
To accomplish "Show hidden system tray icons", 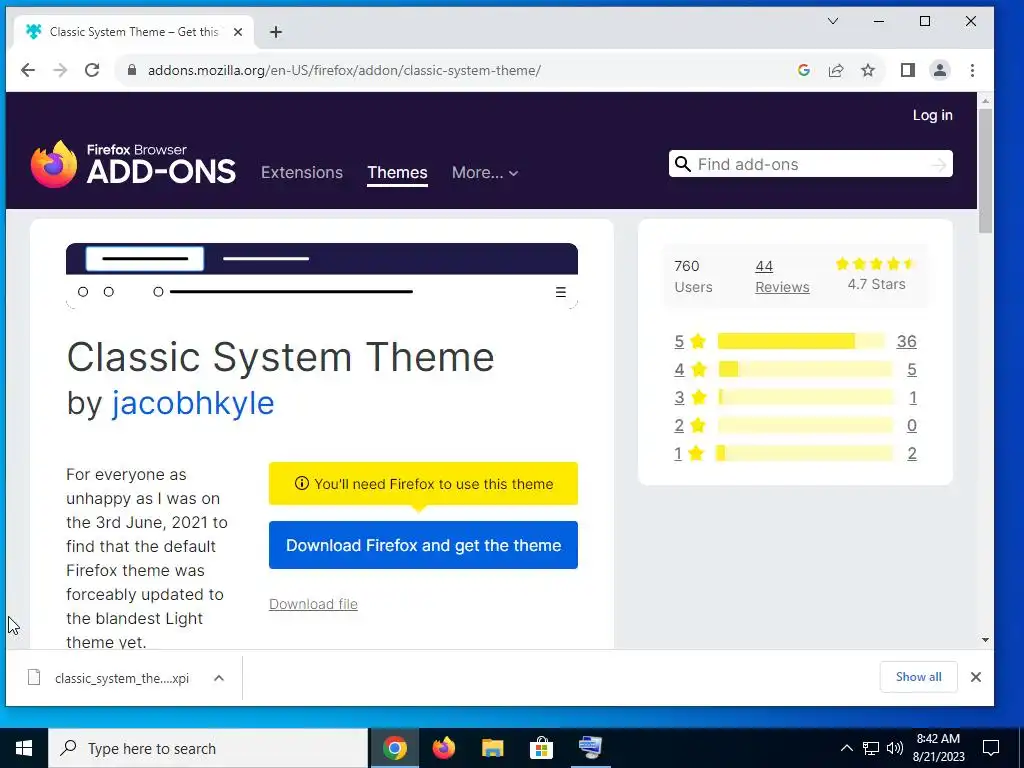I will coord(846,748).
